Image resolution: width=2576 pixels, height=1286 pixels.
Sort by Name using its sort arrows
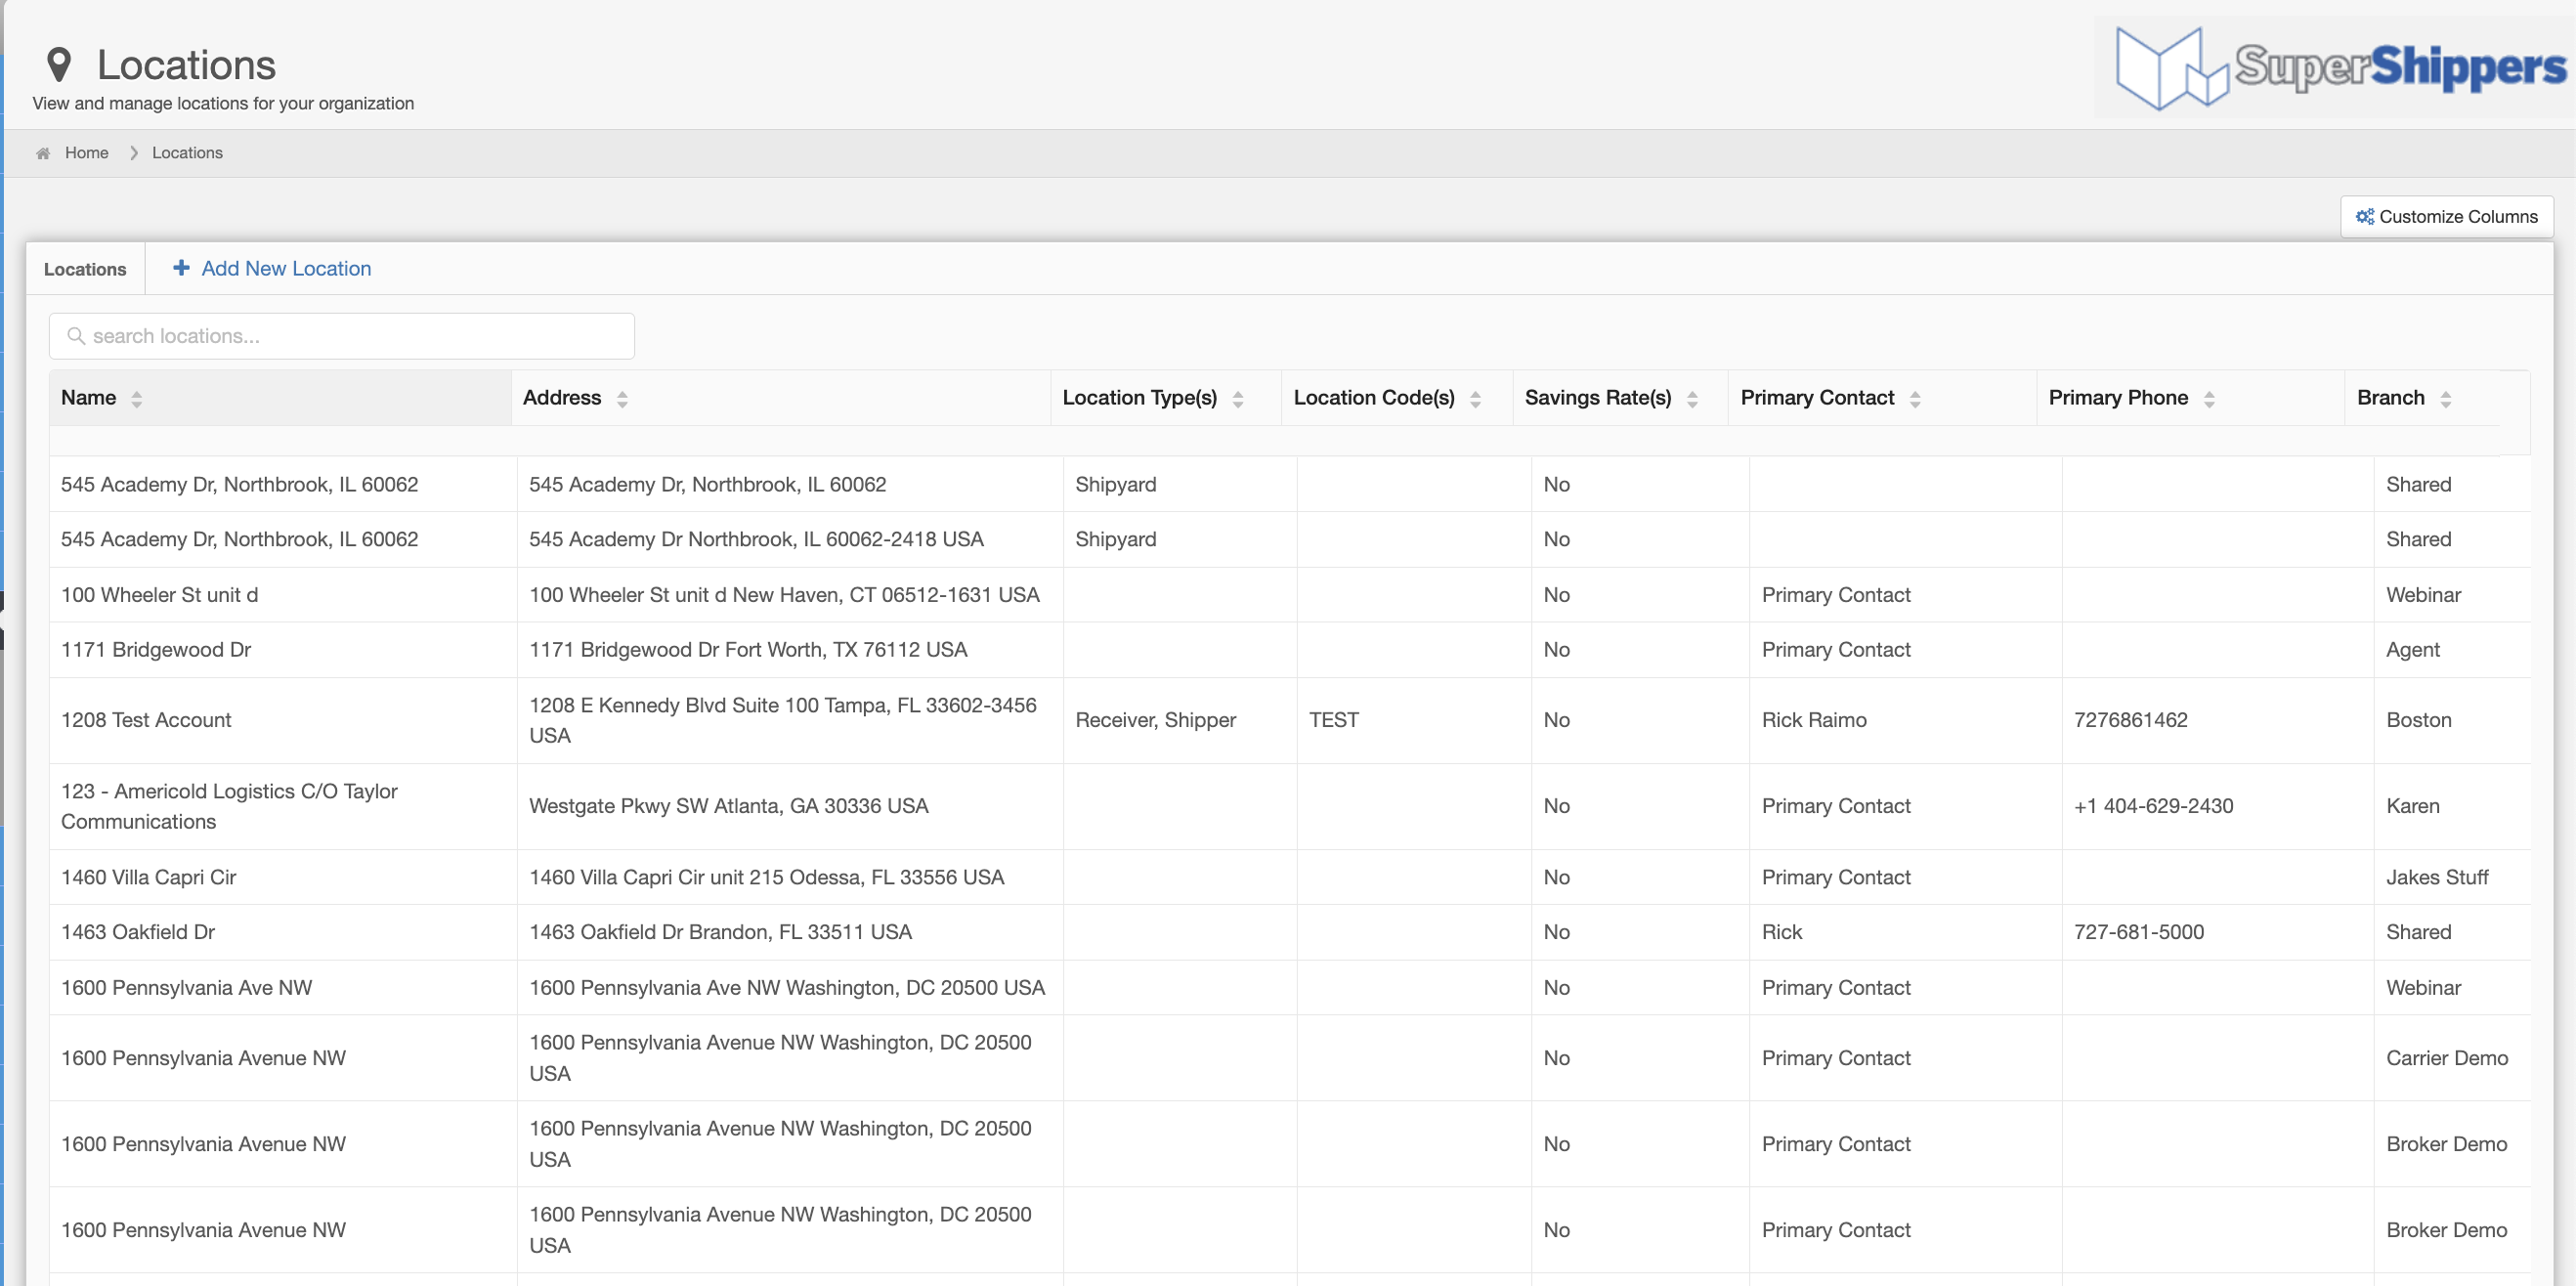pyautogui.click(x=137, y=399)
